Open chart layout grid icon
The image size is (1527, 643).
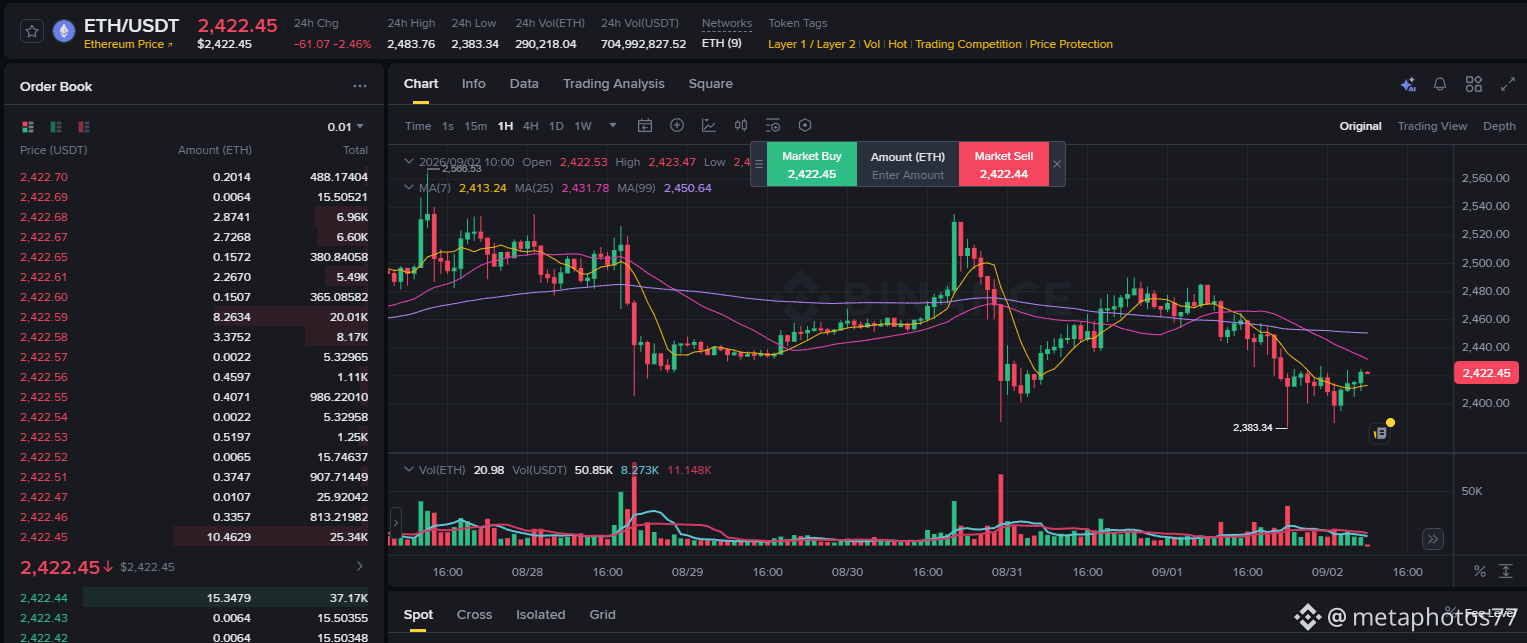click(1473, 84)
